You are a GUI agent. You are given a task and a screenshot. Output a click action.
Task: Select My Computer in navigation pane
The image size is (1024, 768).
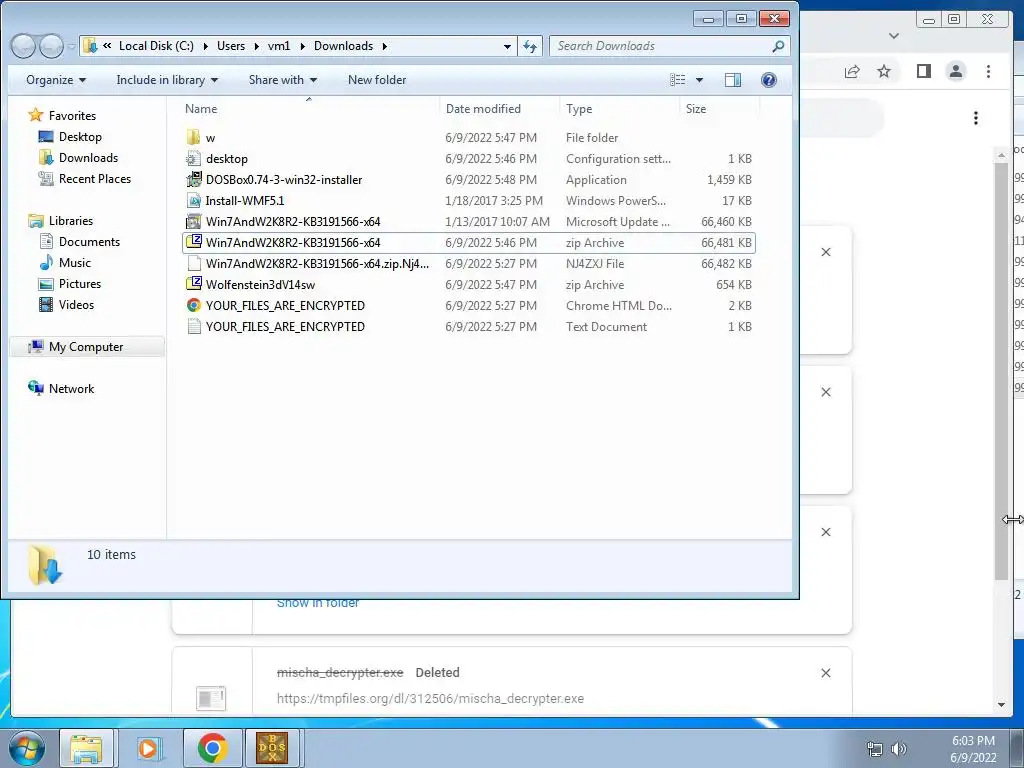click(86, 347)
